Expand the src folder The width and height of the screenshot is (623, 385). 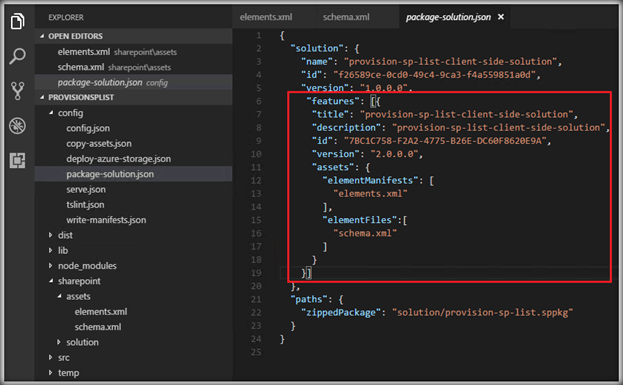pyautogui.click(x=51, y=358)
